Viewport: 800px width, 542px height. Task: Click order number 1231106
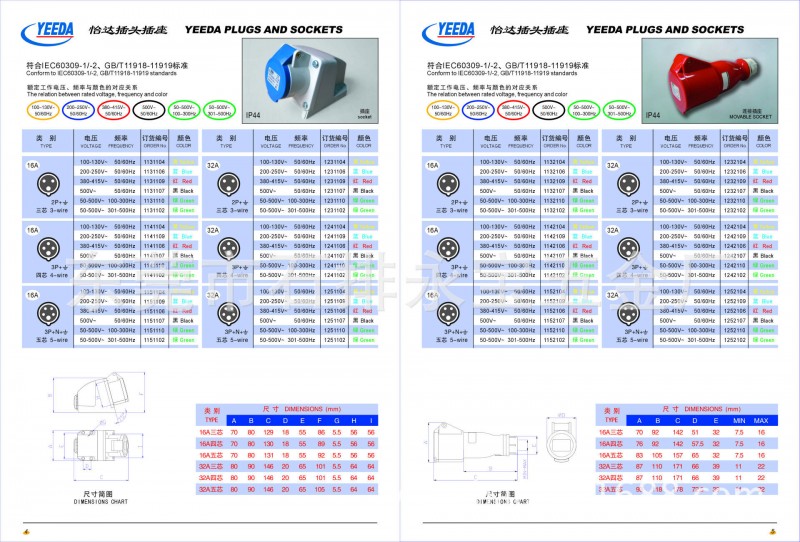tap(335, 171)
